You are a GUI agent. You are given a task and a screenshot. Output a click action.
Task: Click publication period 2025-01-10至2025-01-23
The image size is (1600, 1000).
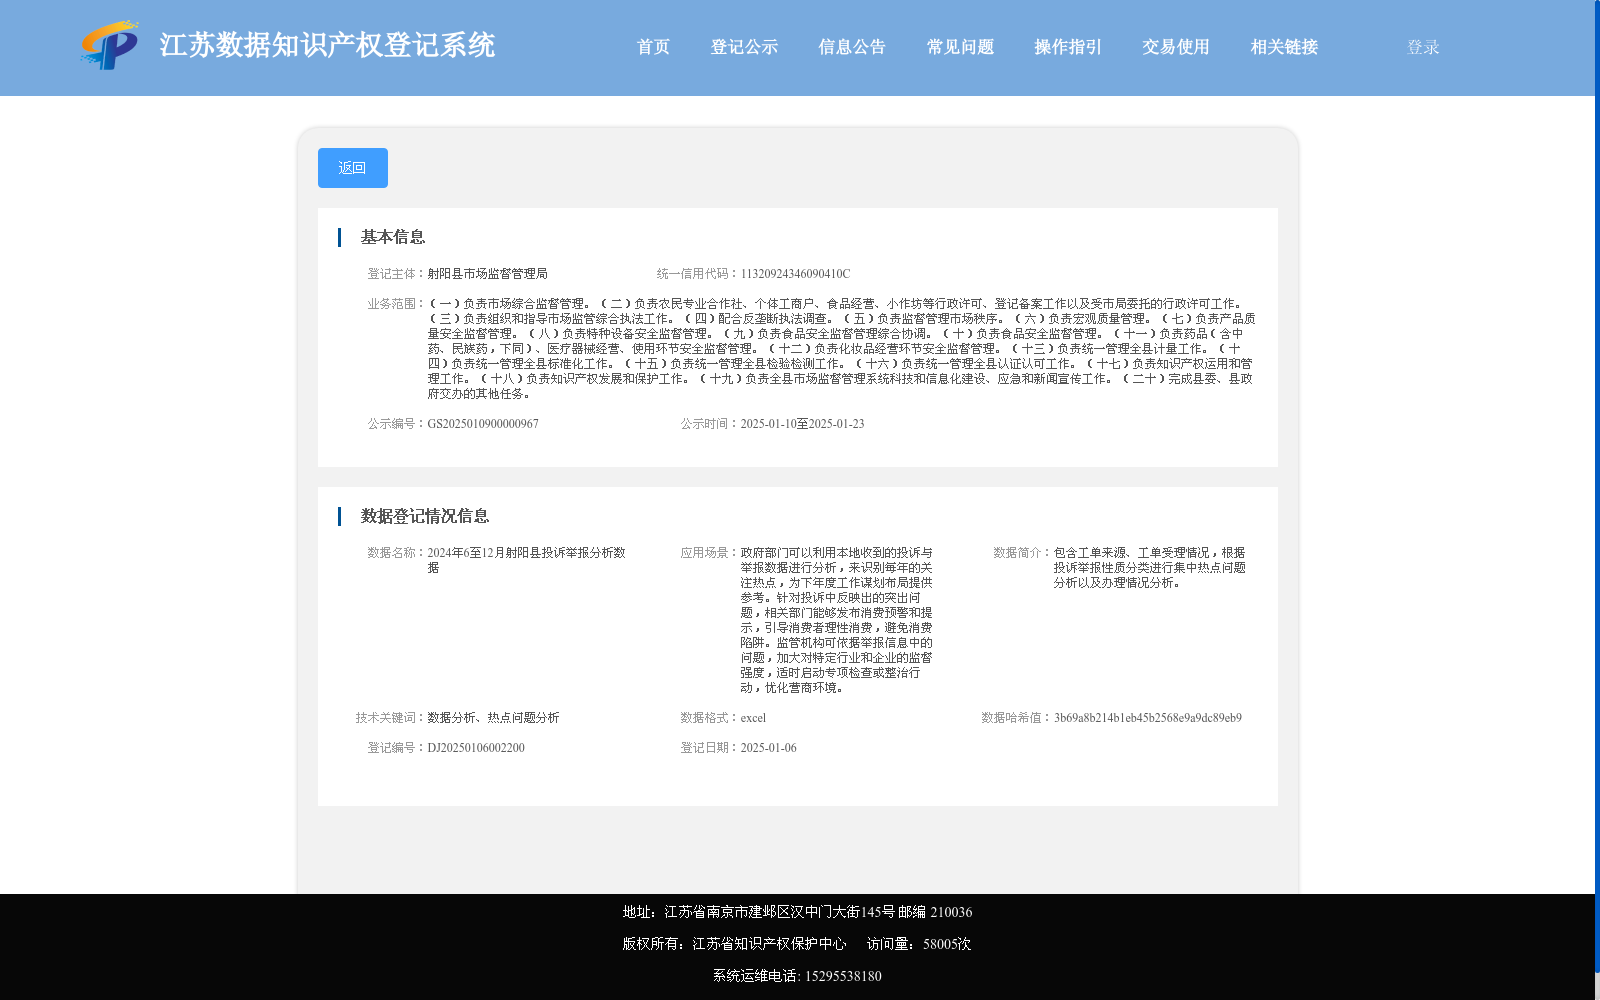coord(802,424)
